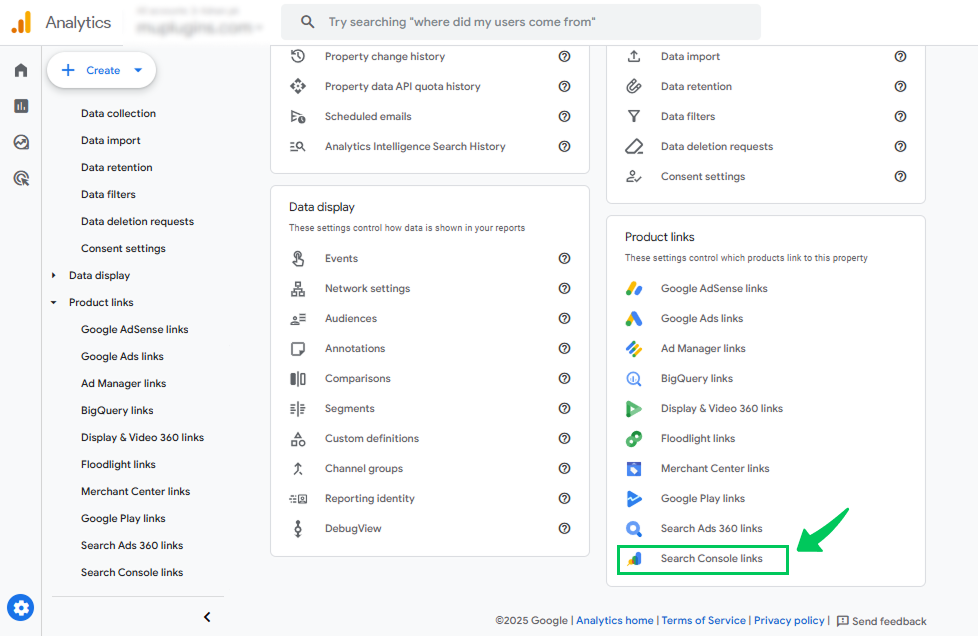Image resolution: width=978 pixels, height=636 pixels.
Task: Click the Create button
Action: click(x=101, y=70)
